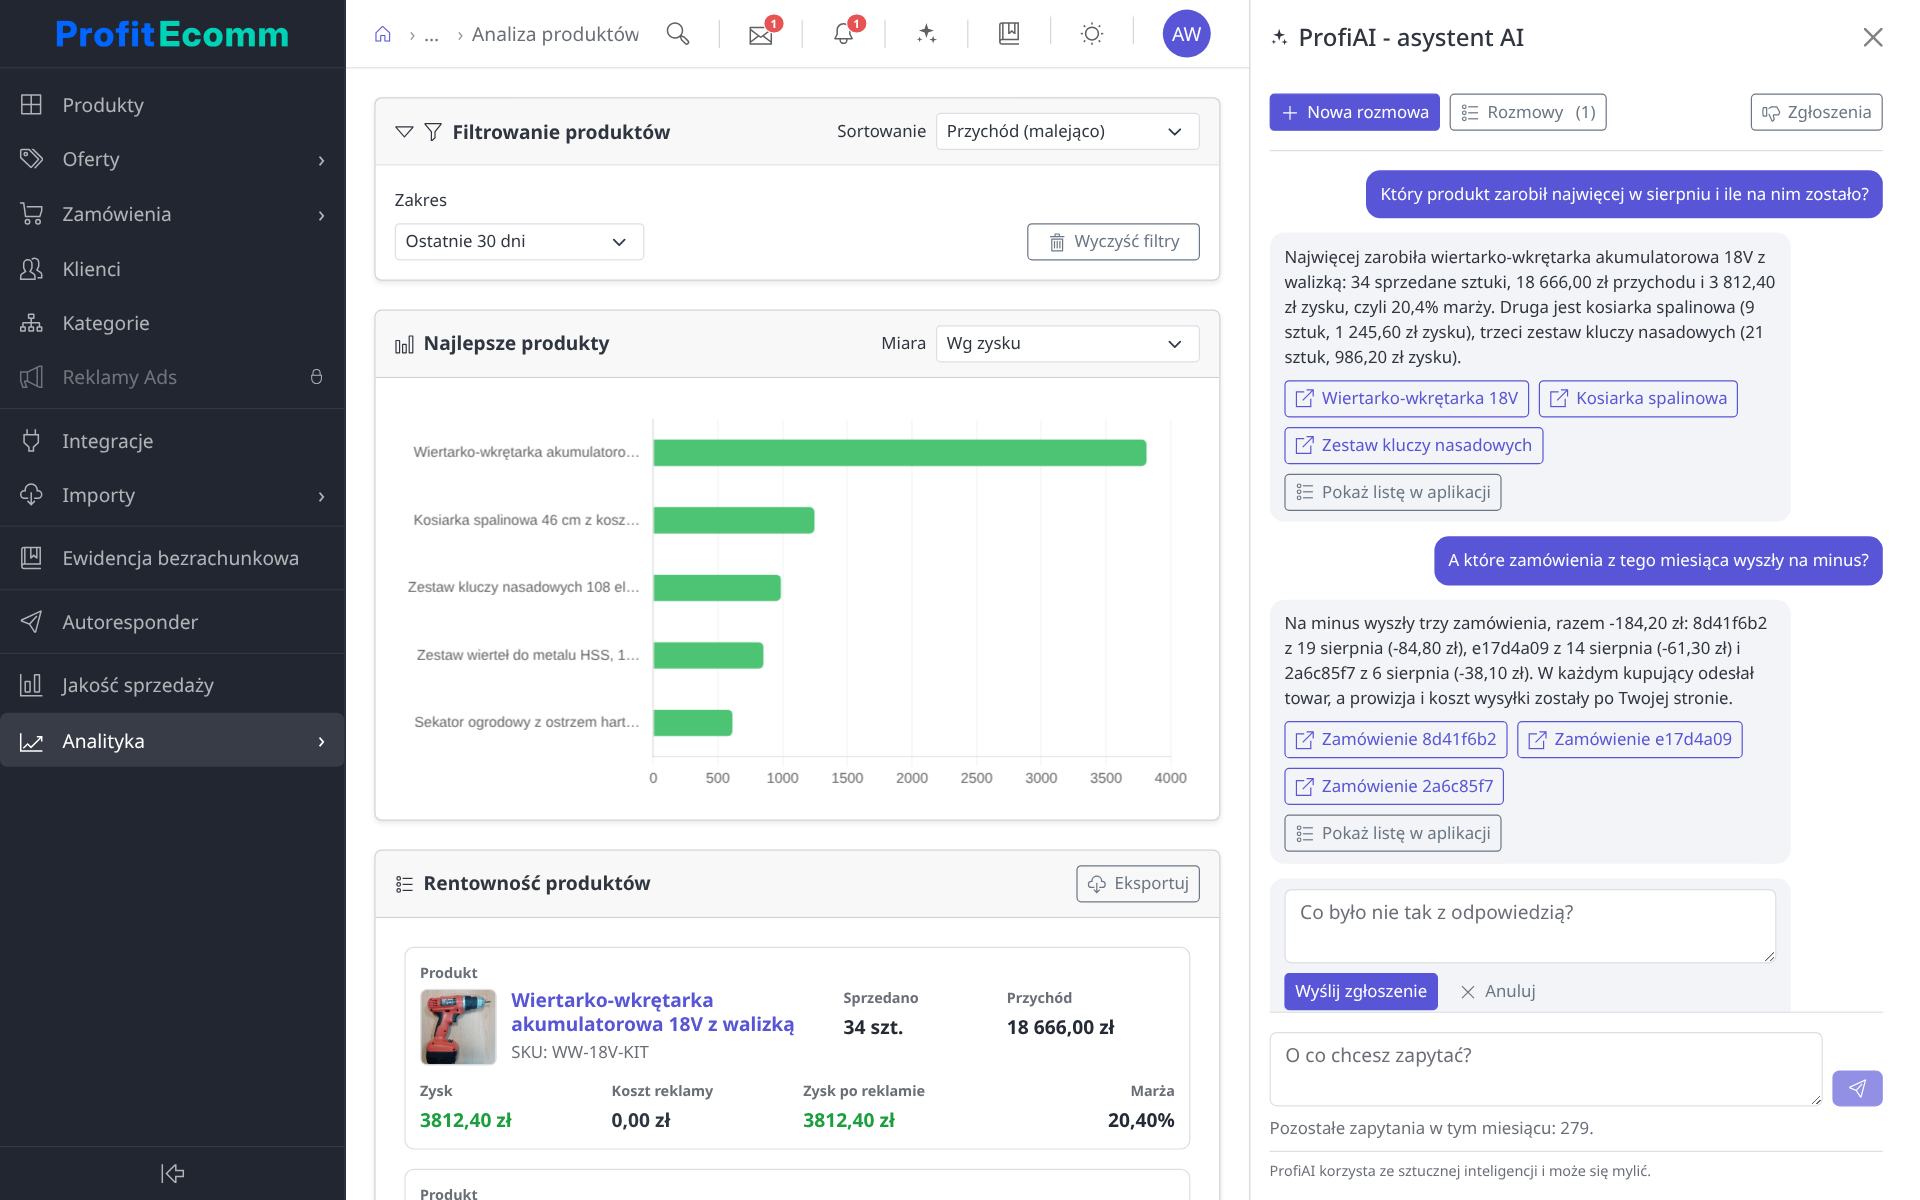Open the Sortowanie dropdown
Image resolution: width=1920 pixels, height=1200 pixels.
[x=1067, y=131]
